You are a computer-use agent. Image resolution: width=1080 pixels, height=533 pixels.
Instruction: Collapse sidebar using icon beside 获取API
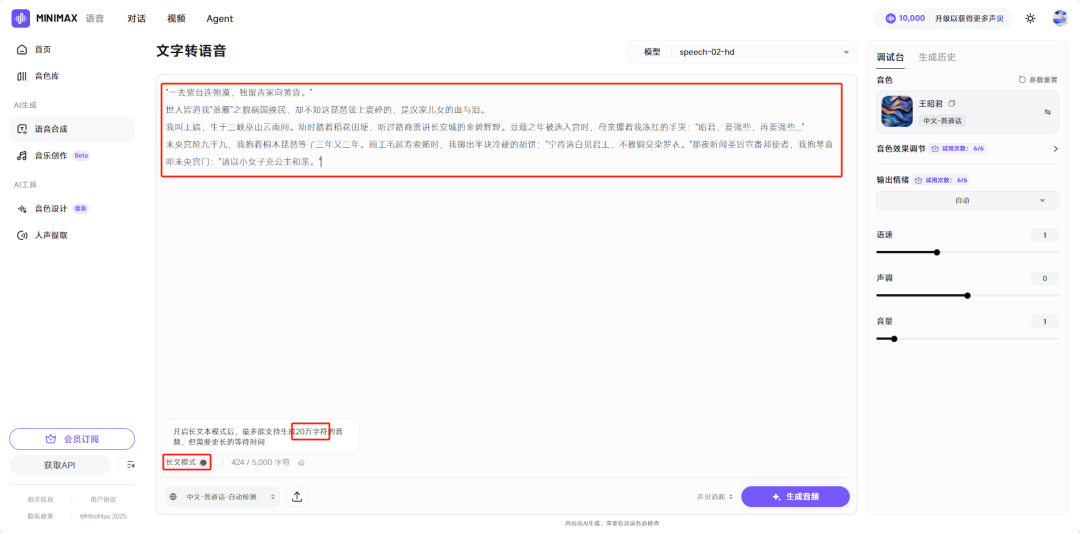point(130,465)
